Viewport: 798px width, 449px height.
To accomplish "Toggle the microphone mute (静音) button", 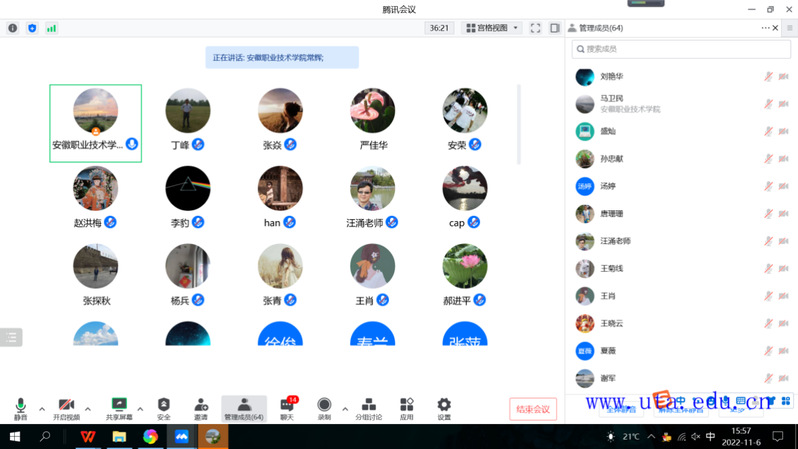I will [20, 407].
